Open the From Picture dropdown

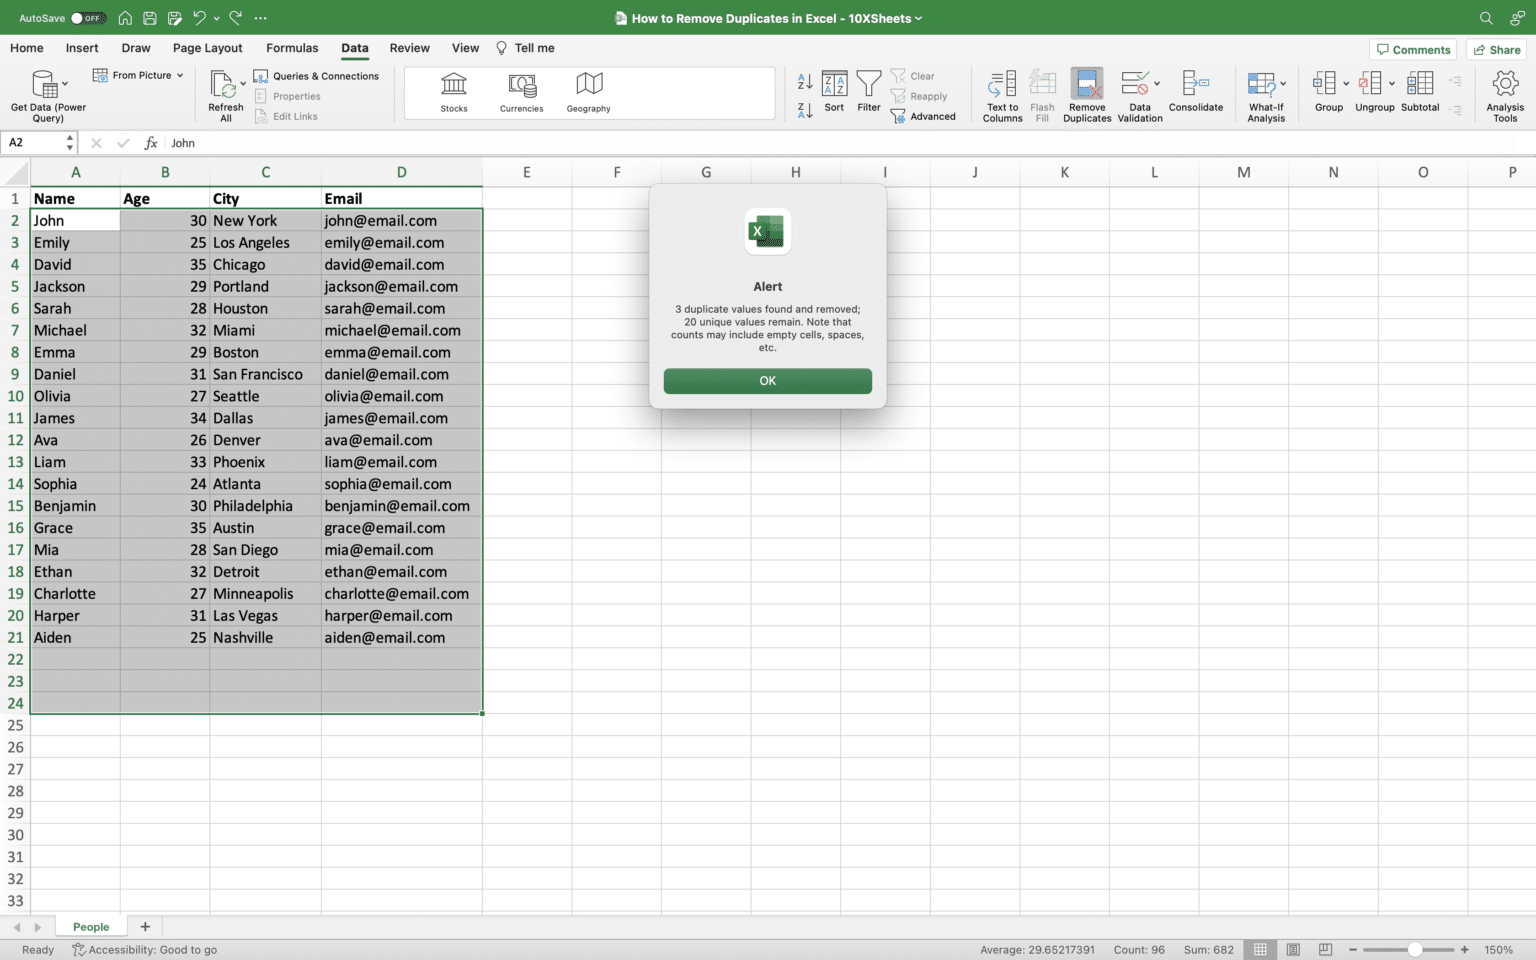click(137, 74)
